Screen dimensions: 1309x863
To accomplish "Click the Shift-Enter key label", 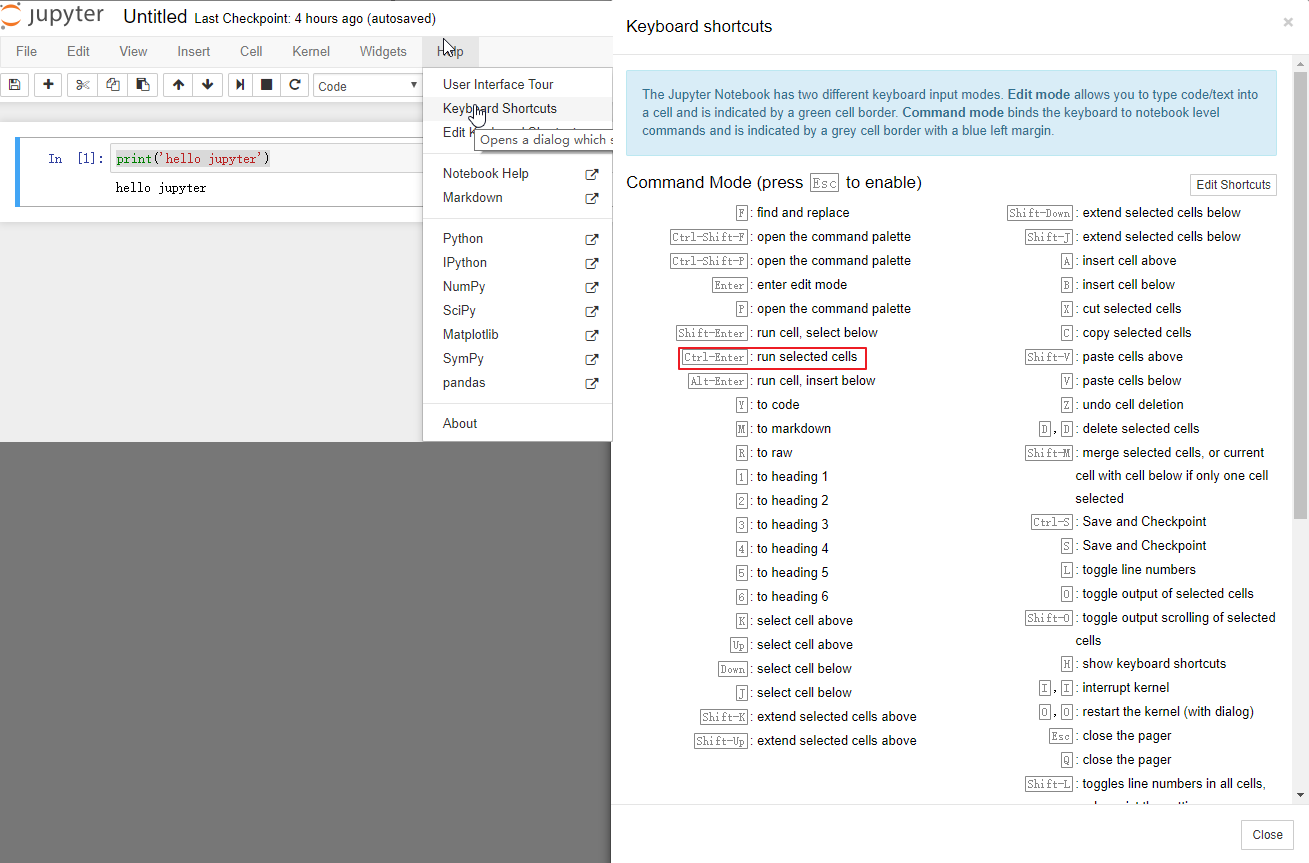I will point(712,333).
